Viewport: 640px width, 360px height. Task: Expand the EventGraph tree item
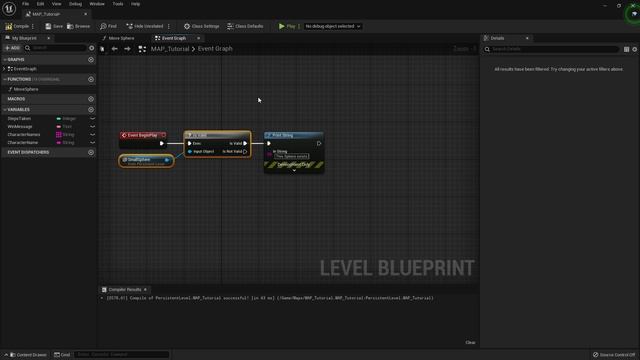click(x=4, y=69)
